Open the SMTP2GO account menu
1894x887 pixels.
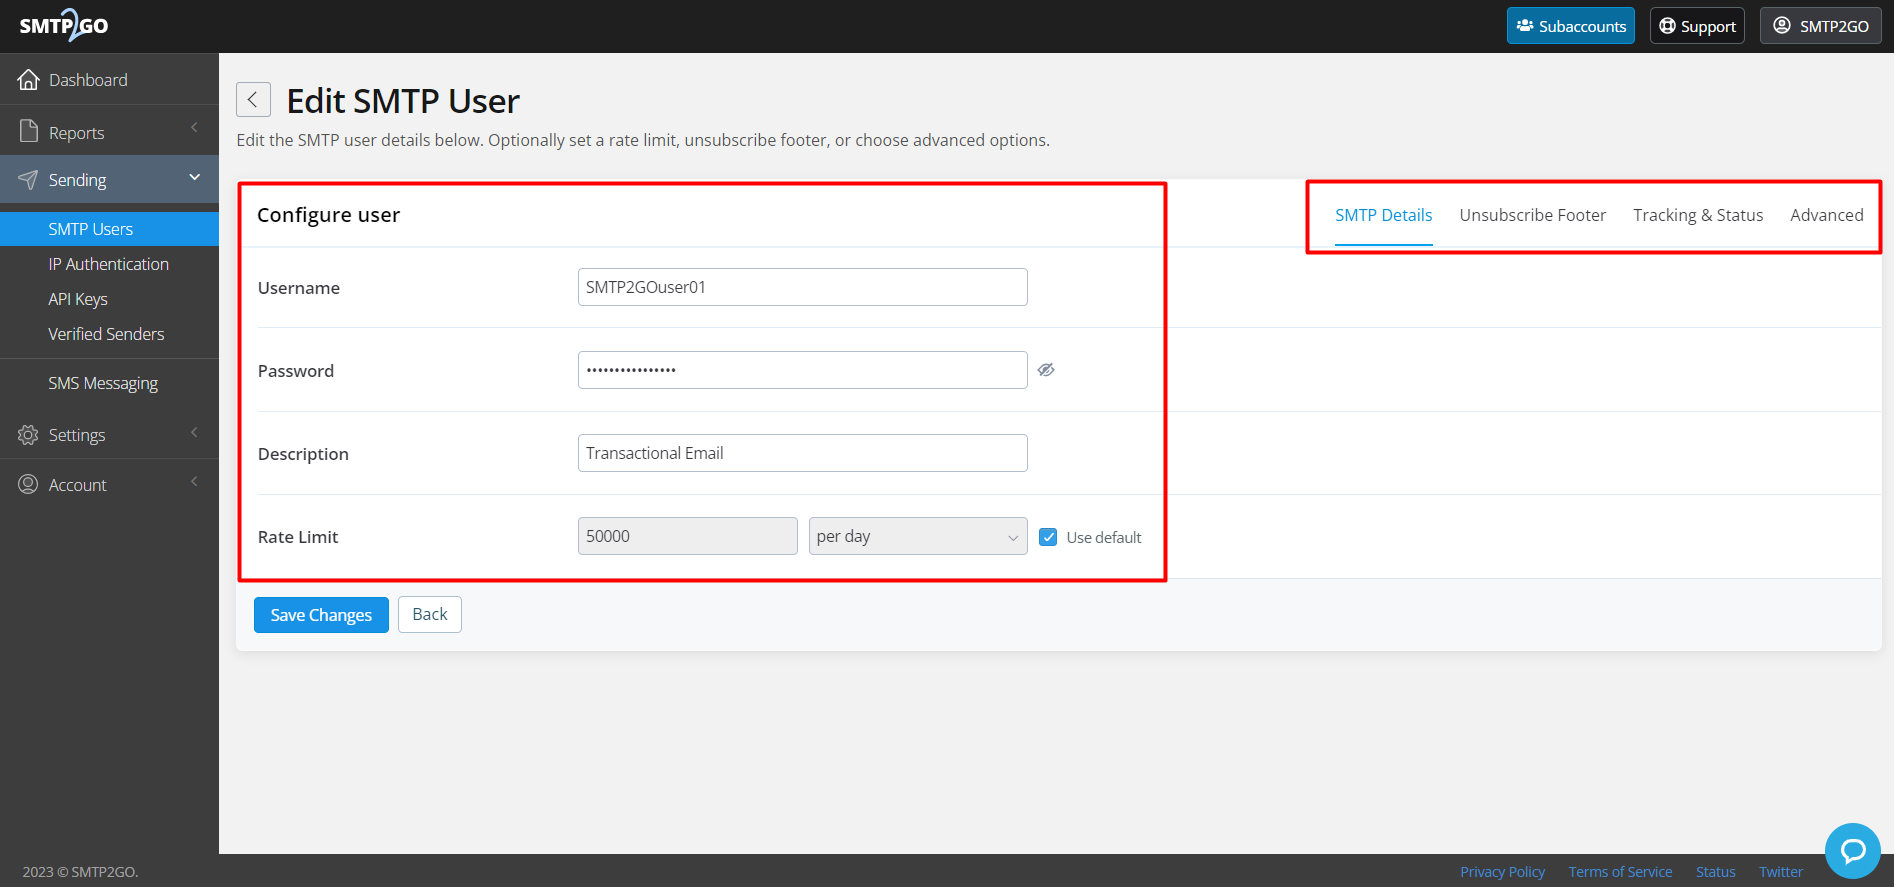pos(1820,26)
